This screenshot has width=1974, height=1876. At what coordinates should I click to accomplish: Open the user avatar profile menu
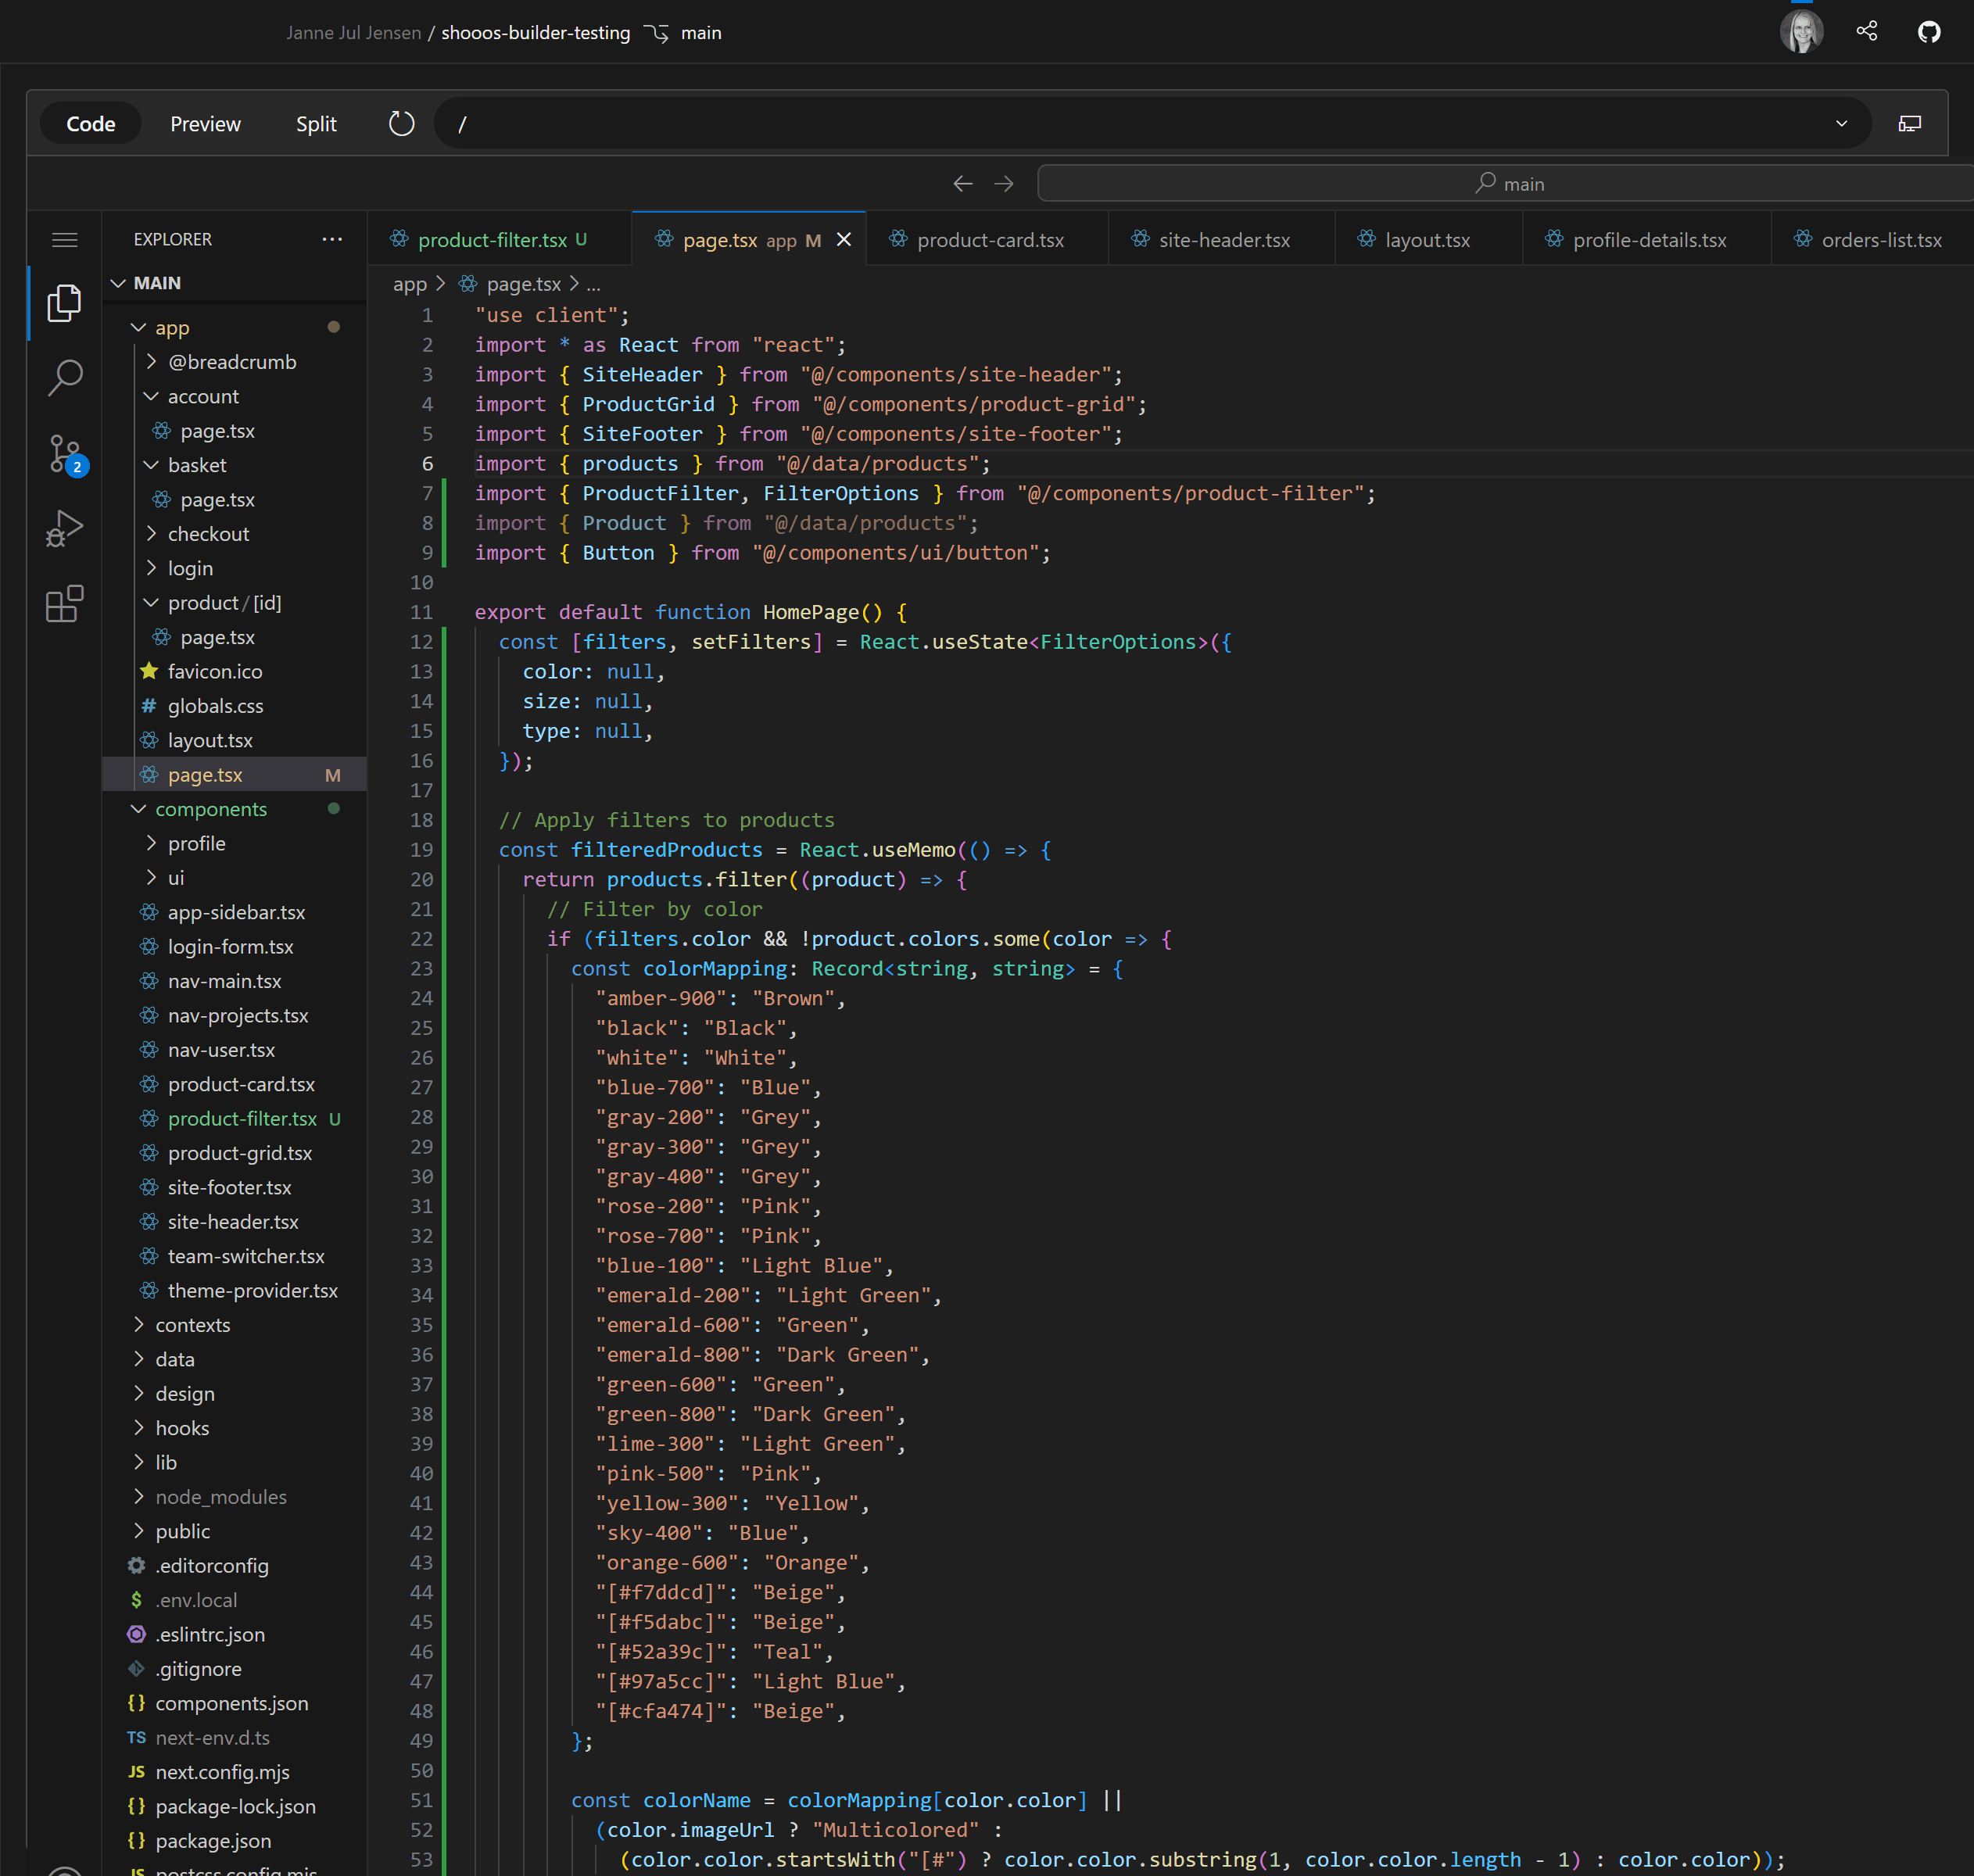[1801, 32]
